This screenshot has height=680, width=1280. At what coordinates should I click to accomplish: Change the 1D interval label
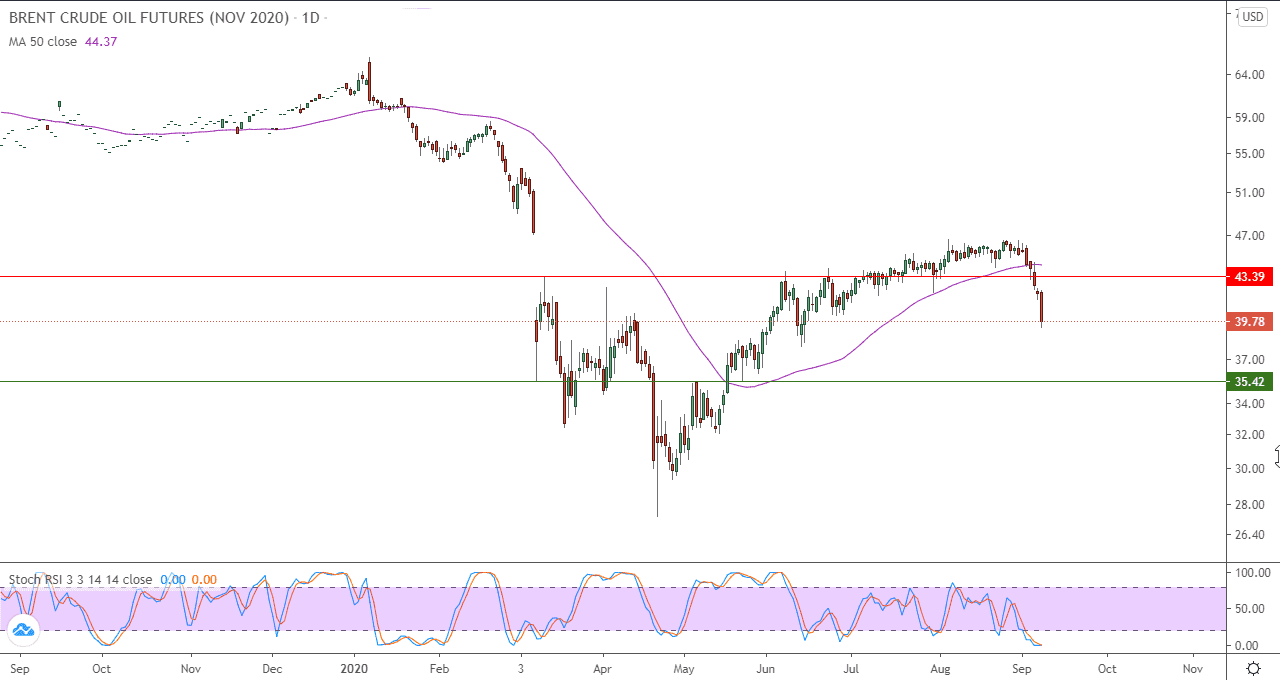[x=312, y=18]
